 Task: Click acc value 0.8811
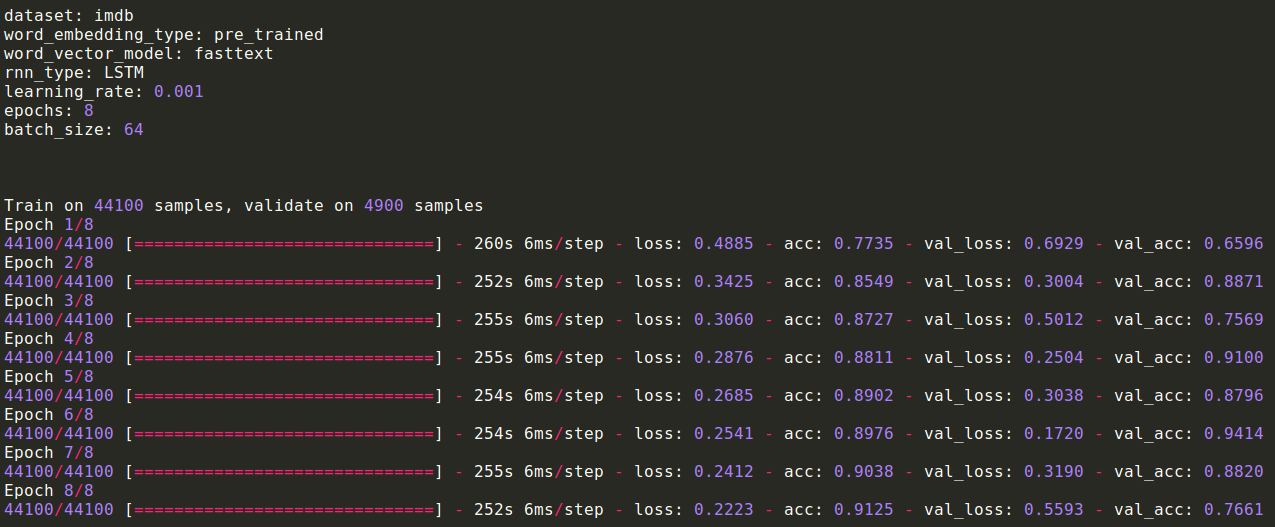pyautogui.click(x=864, y=357)
